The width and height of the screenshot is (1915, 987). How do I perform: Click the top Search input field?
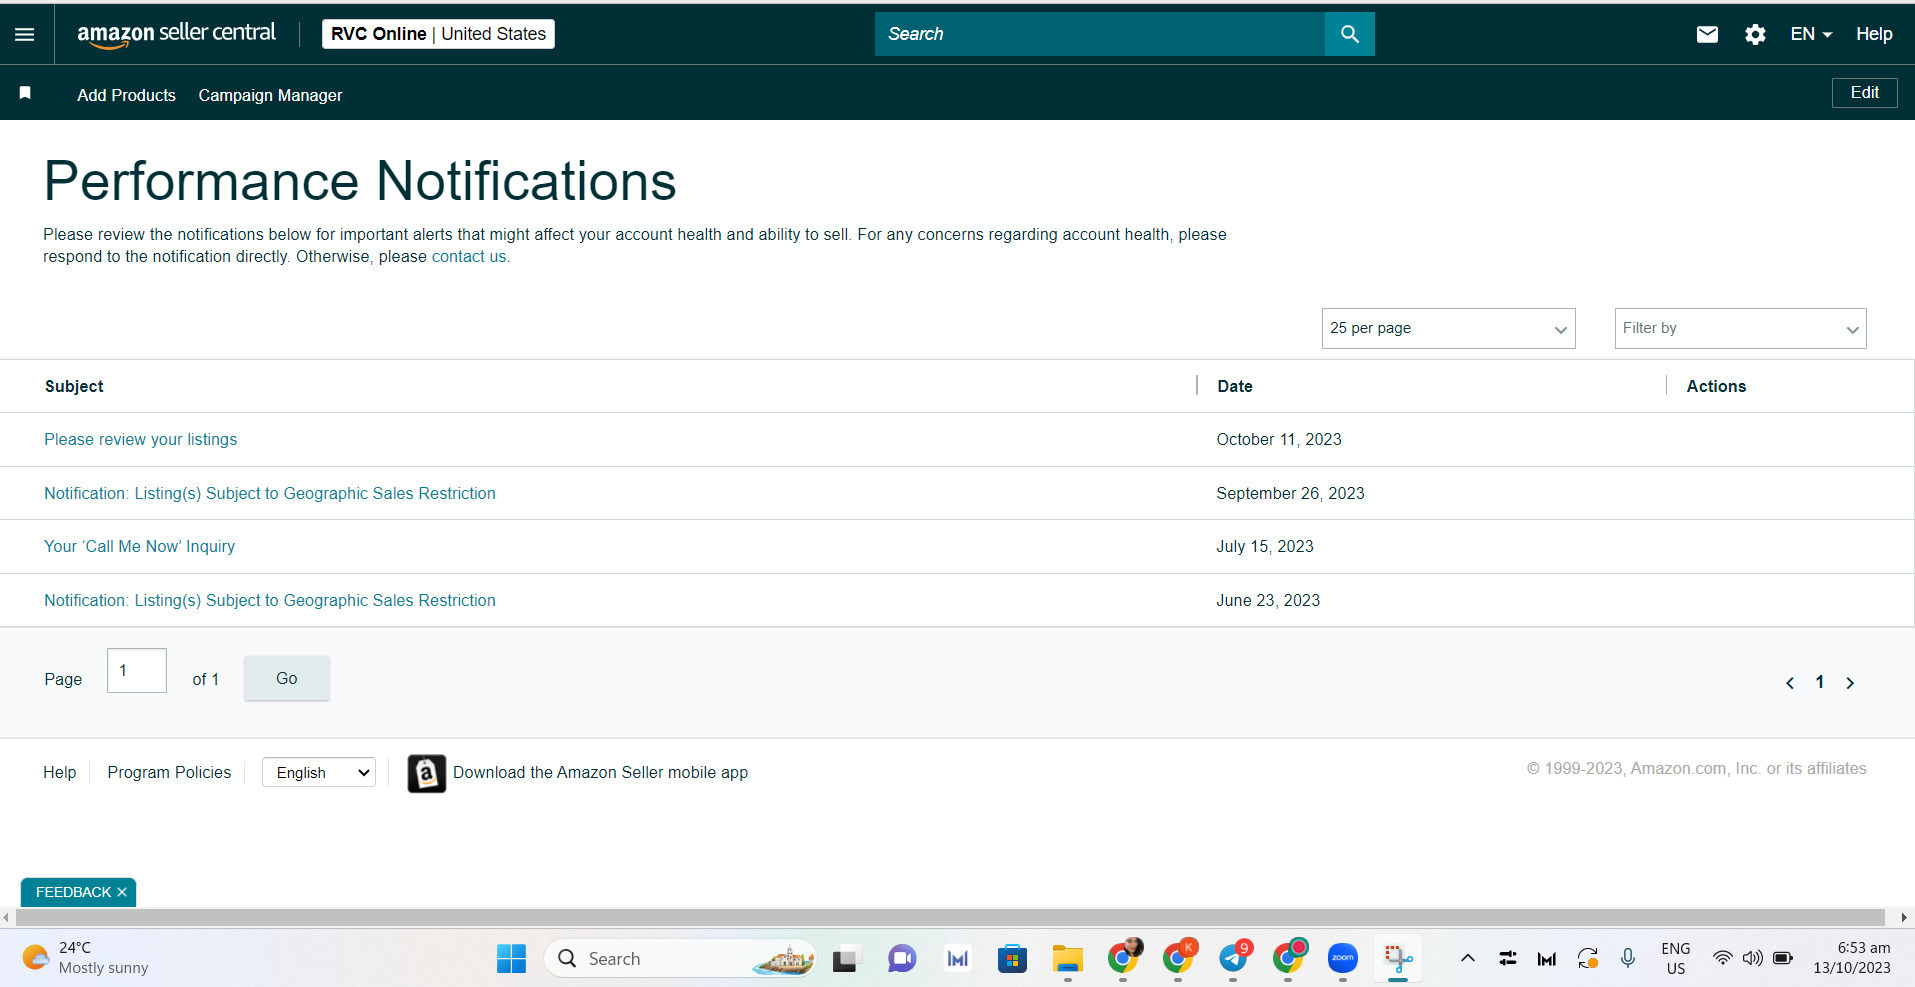(1100, 34)
